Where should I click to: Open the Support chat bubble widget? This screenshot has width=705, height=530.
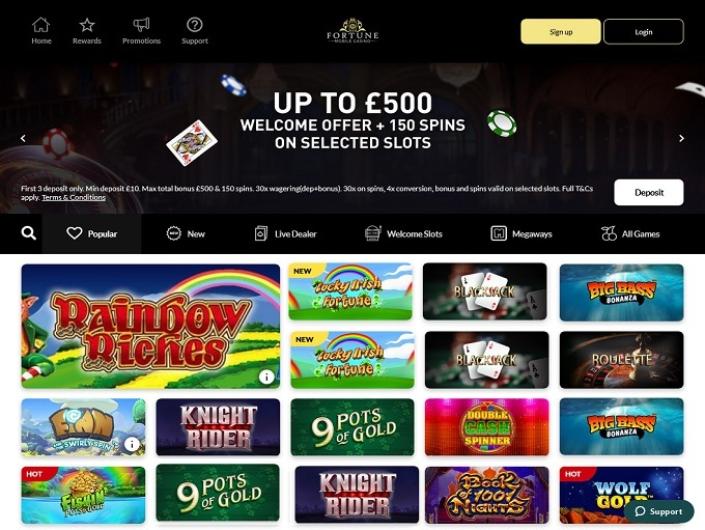pyautogui.click(x=659, y=512)
